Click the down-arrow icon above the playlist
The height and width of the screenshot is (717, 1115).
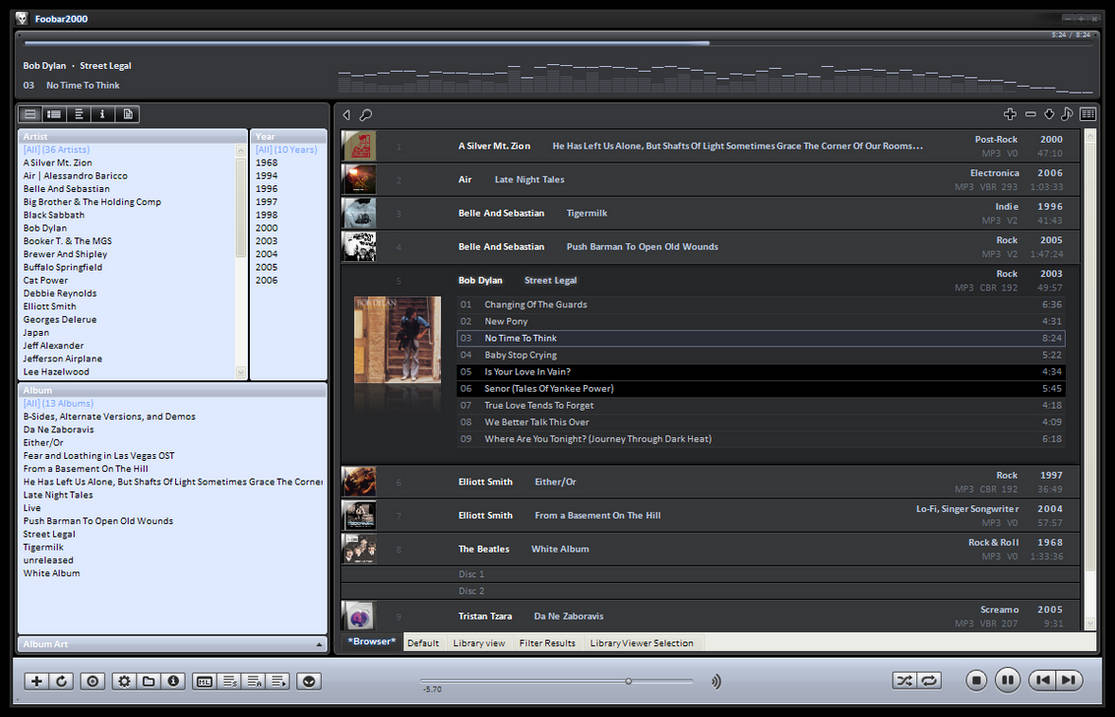click(1049, 114)
